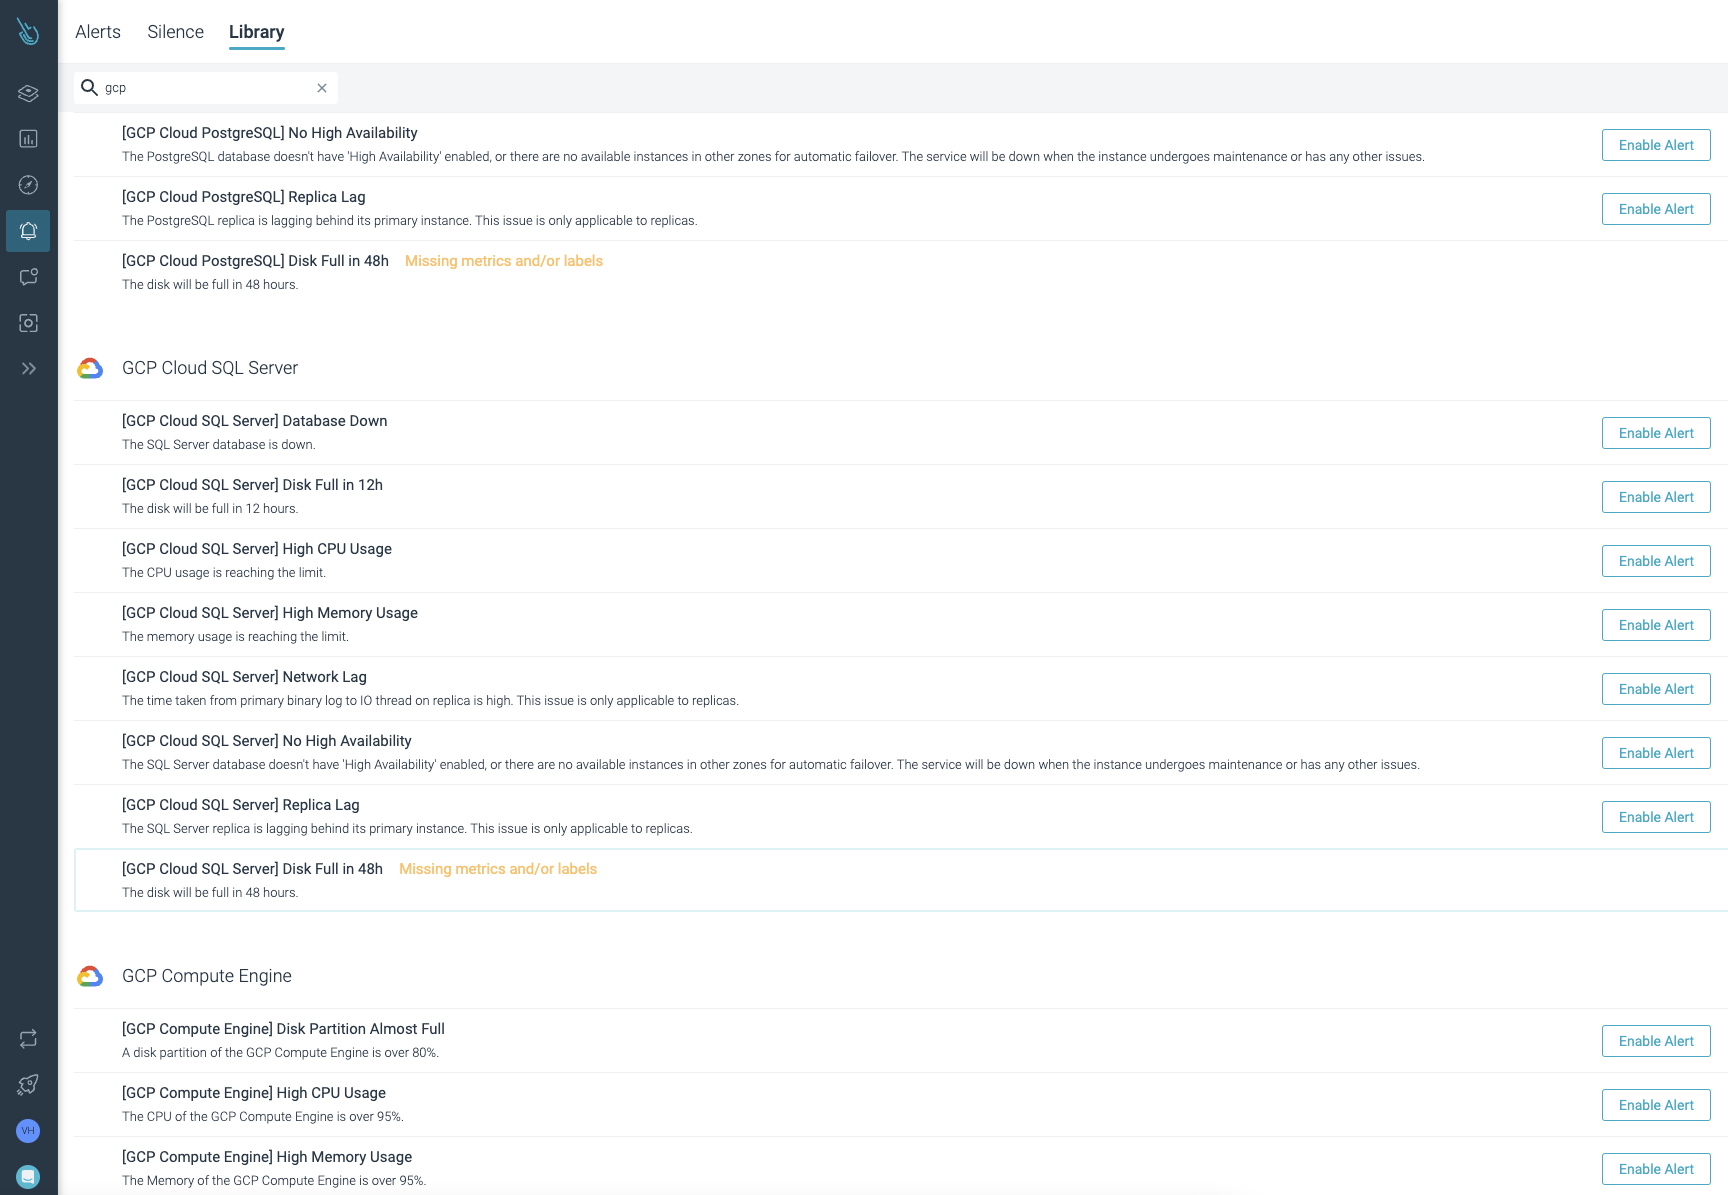Enable alert for SQL Server High CPU Usage
This screenshot has width=1728, height=1195.
tap(1656, 561)
